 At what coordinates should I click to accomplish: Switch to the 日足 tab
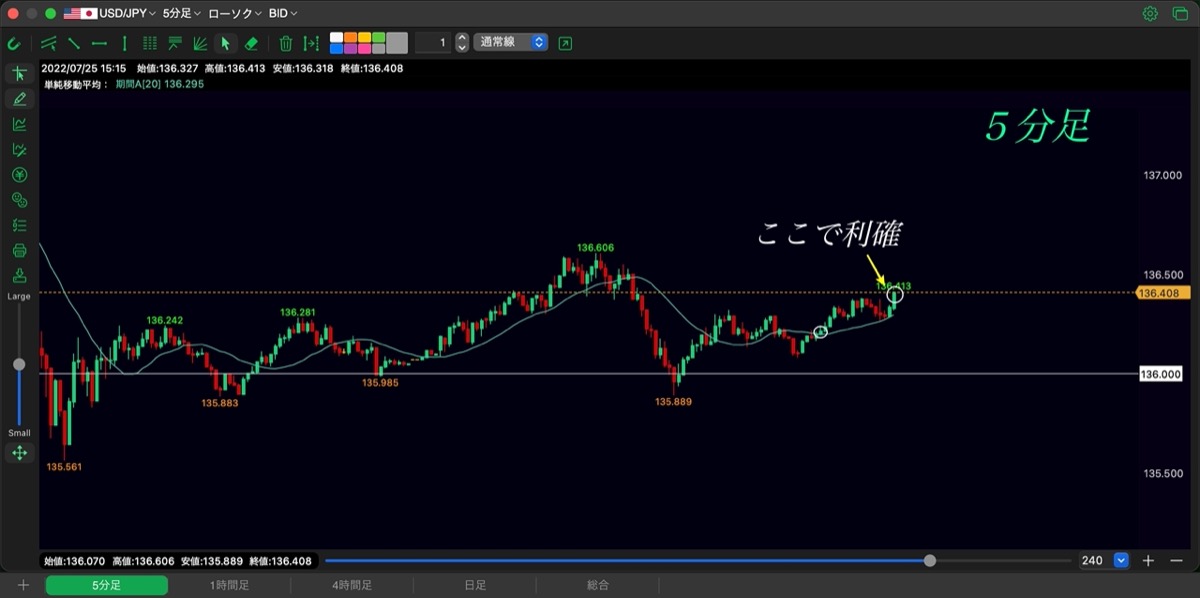pos(475,585)
